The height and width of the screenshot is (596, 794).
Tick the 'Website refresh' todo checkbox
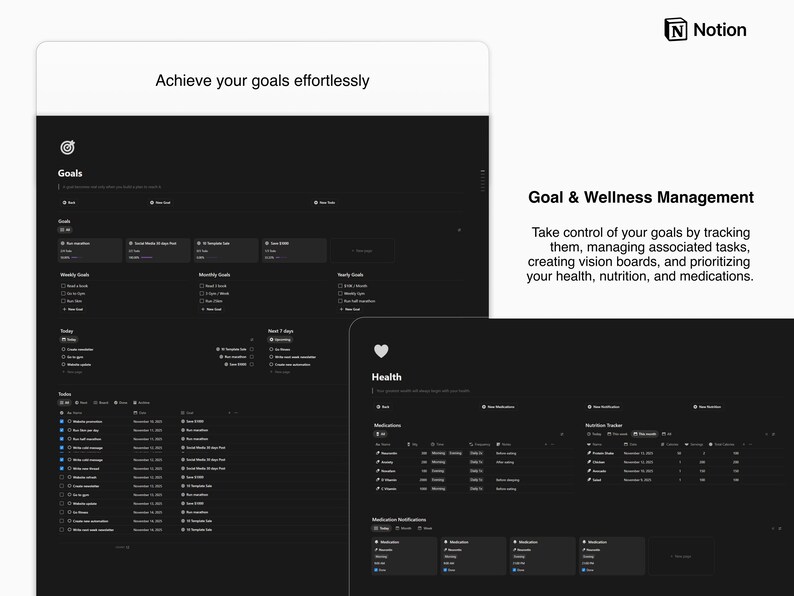[62, 477]
